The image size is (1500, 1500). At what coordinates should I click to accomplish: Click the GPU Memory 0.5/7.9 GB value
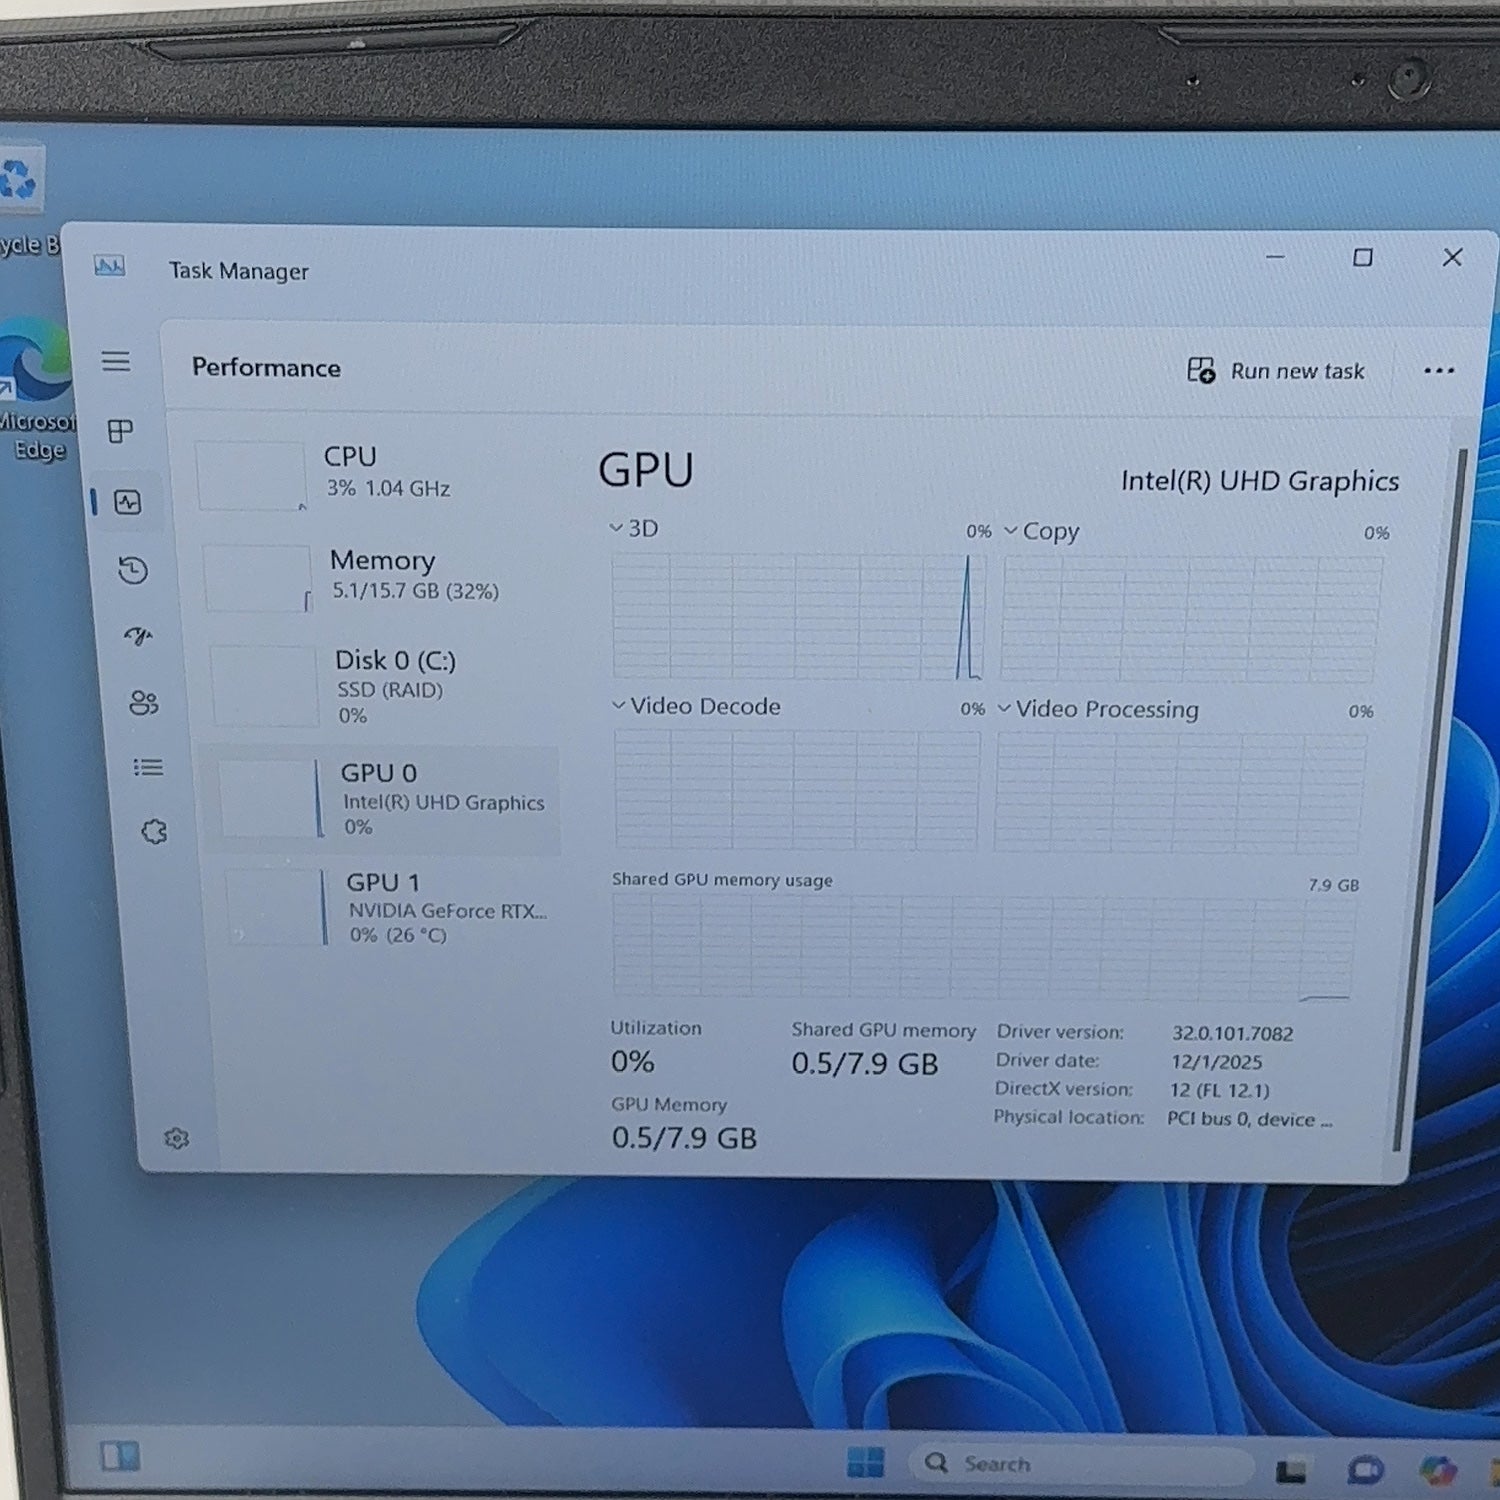684,1138
